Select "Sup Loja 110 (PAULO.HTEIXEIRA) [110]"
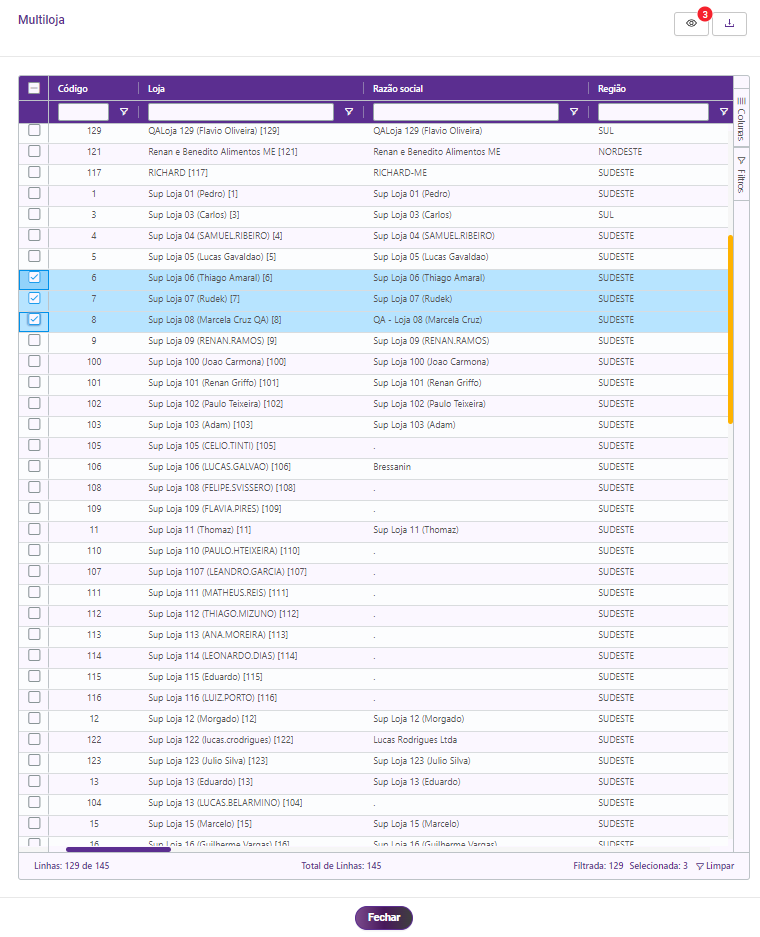Screen dimensions: 760x937 [x=224, y=550]
